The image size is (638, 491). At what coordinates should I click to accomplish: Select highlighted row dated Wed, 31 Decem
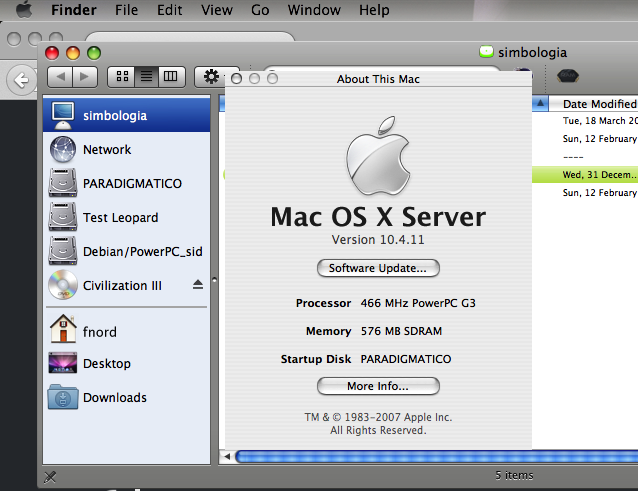pos(585,175)
